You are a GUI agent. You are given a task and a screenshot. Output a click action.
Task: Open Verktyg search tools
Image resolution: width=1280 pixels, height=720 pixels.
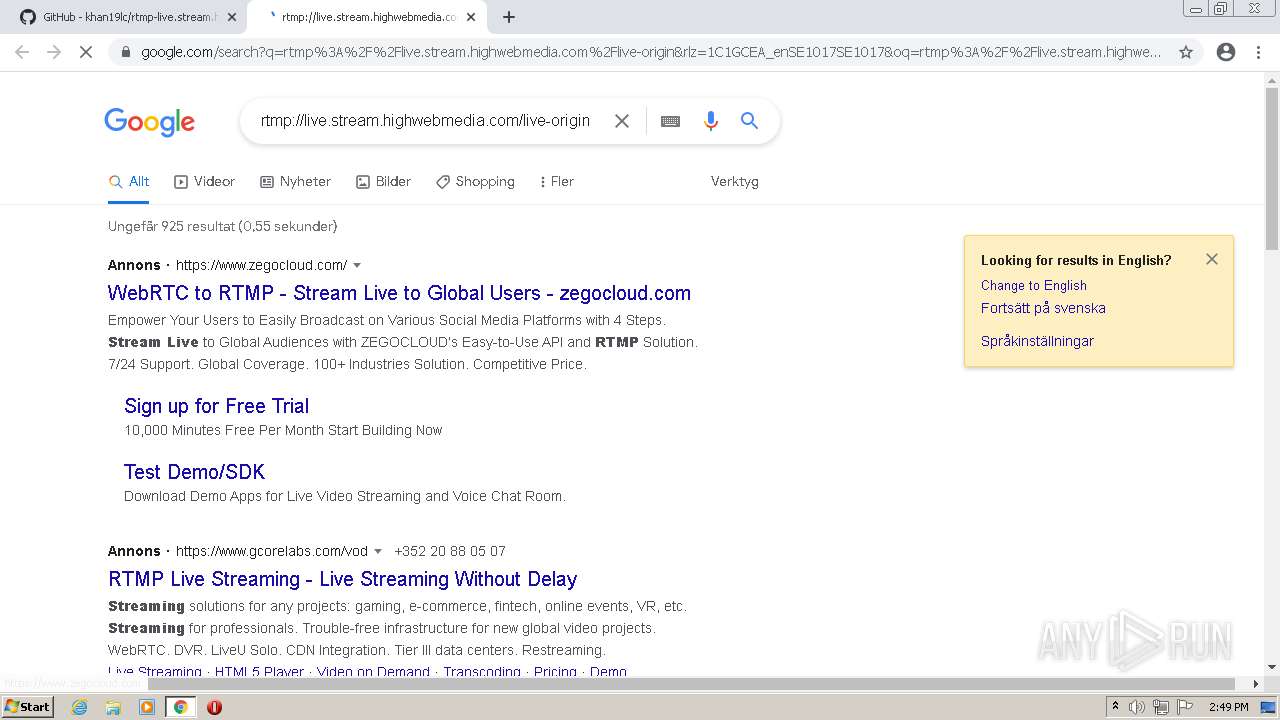point(735,182)
